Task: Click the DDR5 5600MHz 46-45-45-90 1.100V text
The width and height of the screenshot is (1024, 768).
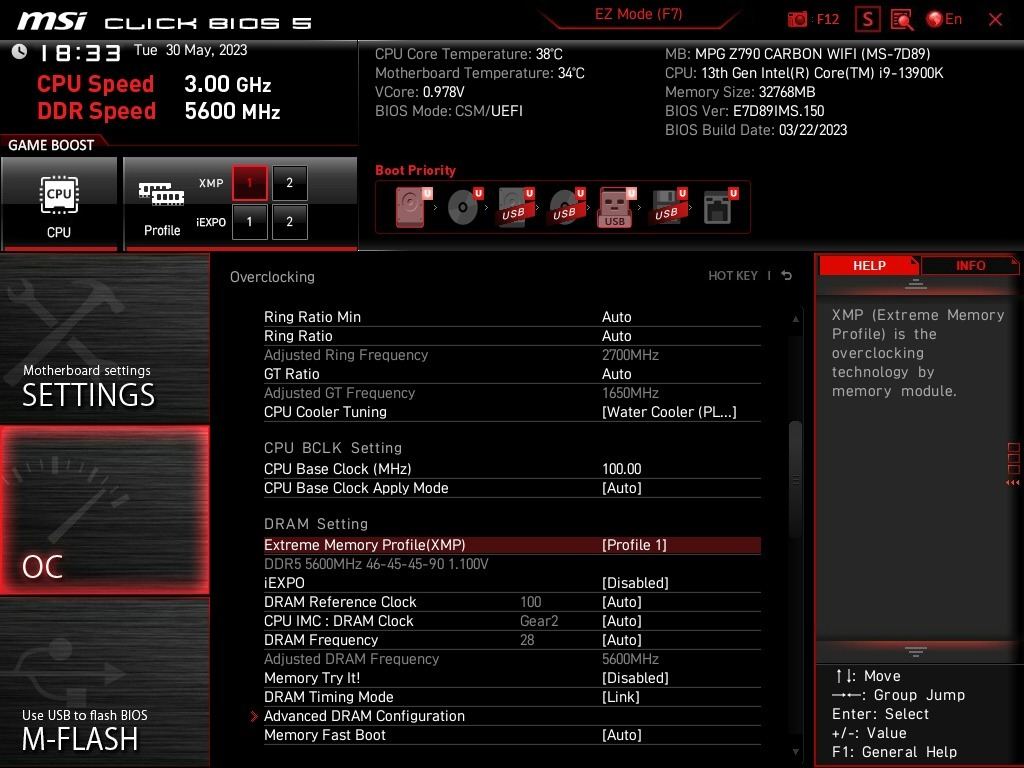Action: (376, 564)
